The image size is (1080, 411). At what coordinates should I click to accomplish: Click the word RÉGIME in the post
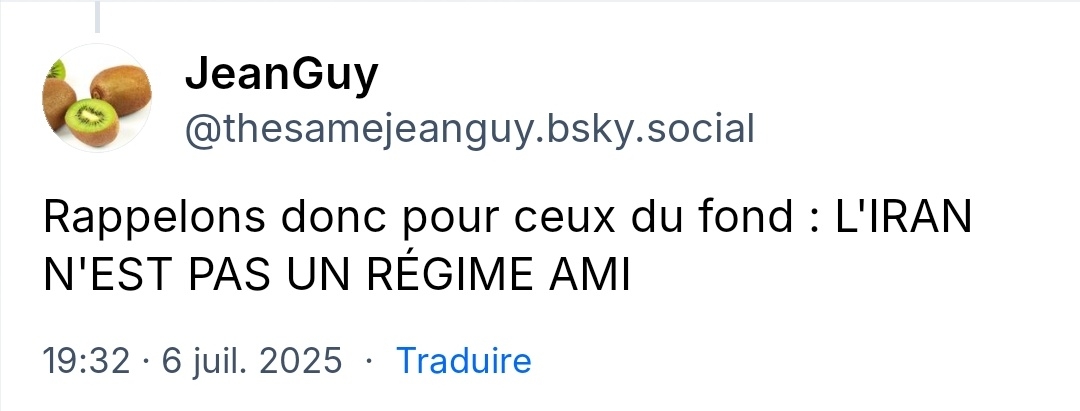[450, 275]
